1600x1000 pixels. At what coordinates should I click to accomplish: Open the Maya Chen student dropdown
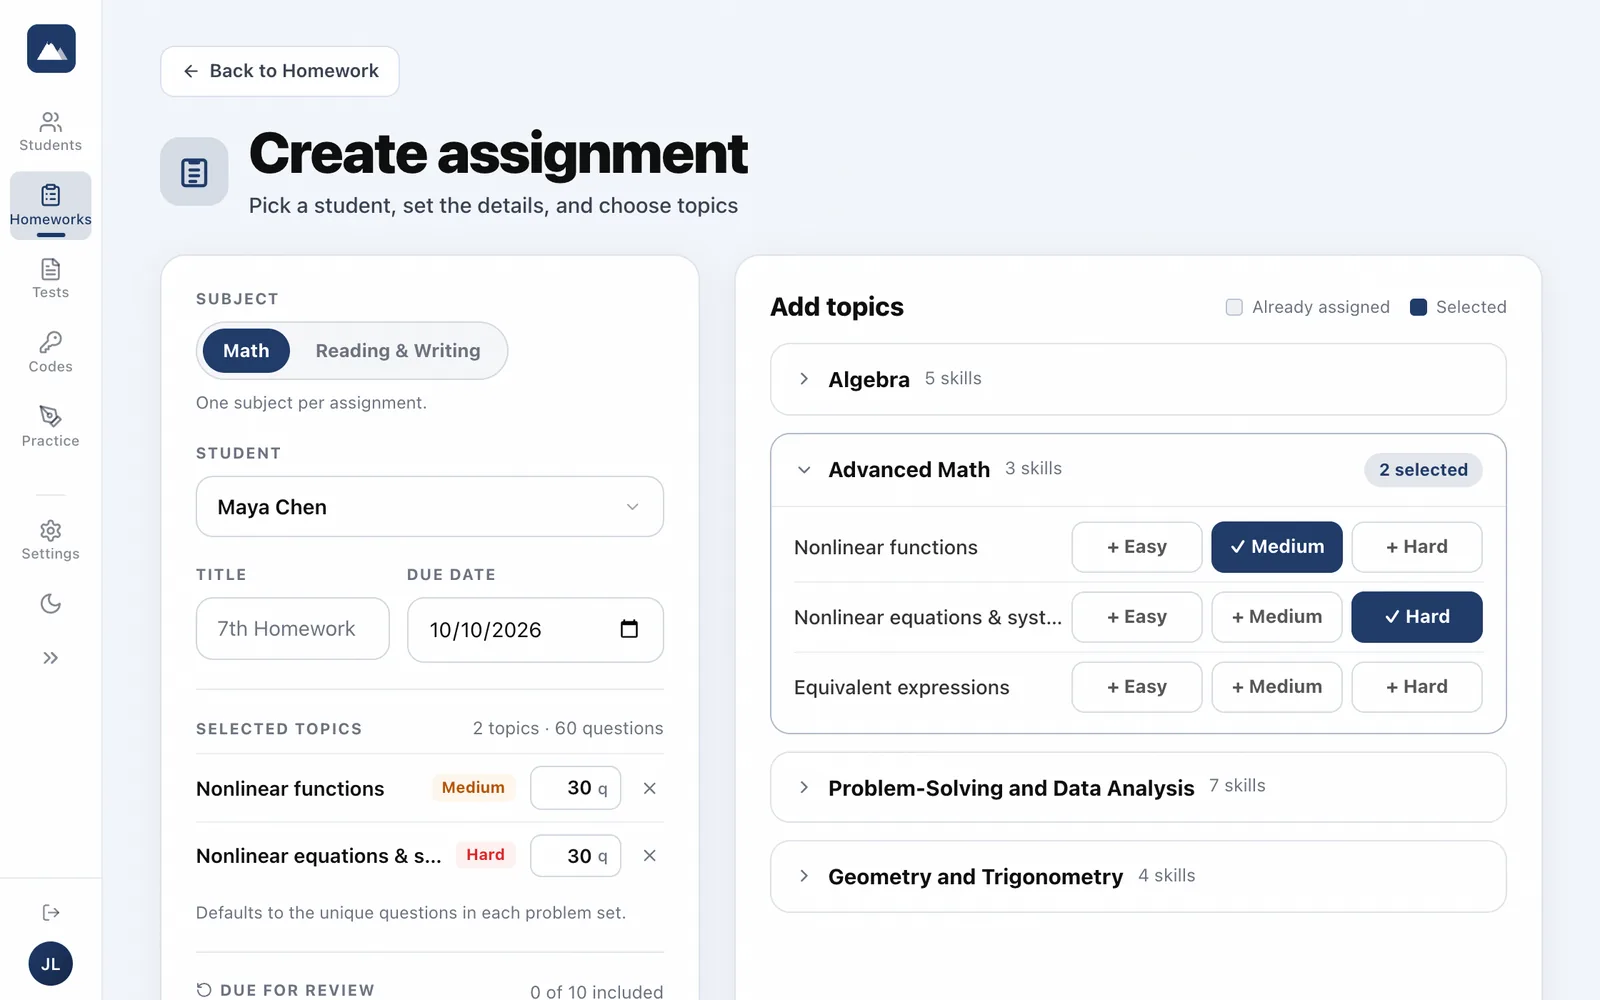430,507
